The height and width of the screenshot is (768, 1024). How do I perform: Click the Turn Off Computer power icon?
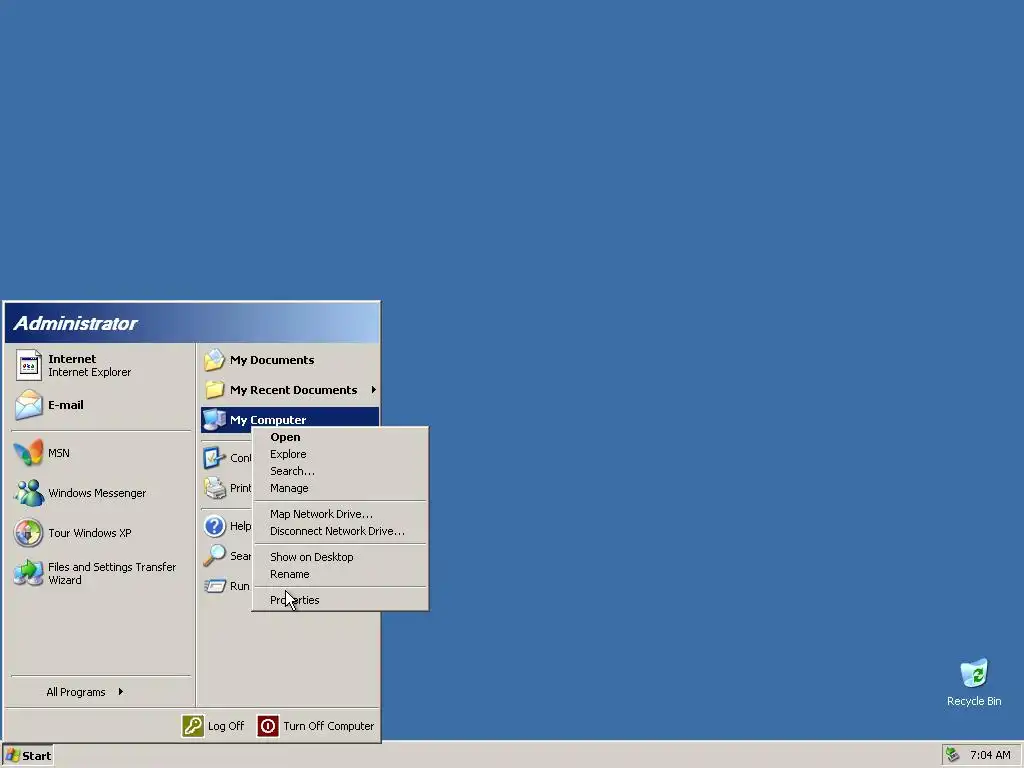pyautogui.click(x=268, y=726)
